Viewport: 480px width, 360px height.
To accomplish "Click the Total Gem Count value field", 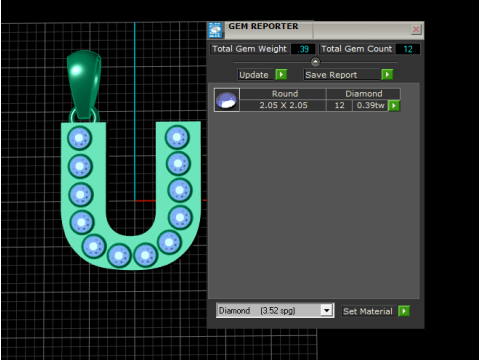I will point(408,49).
